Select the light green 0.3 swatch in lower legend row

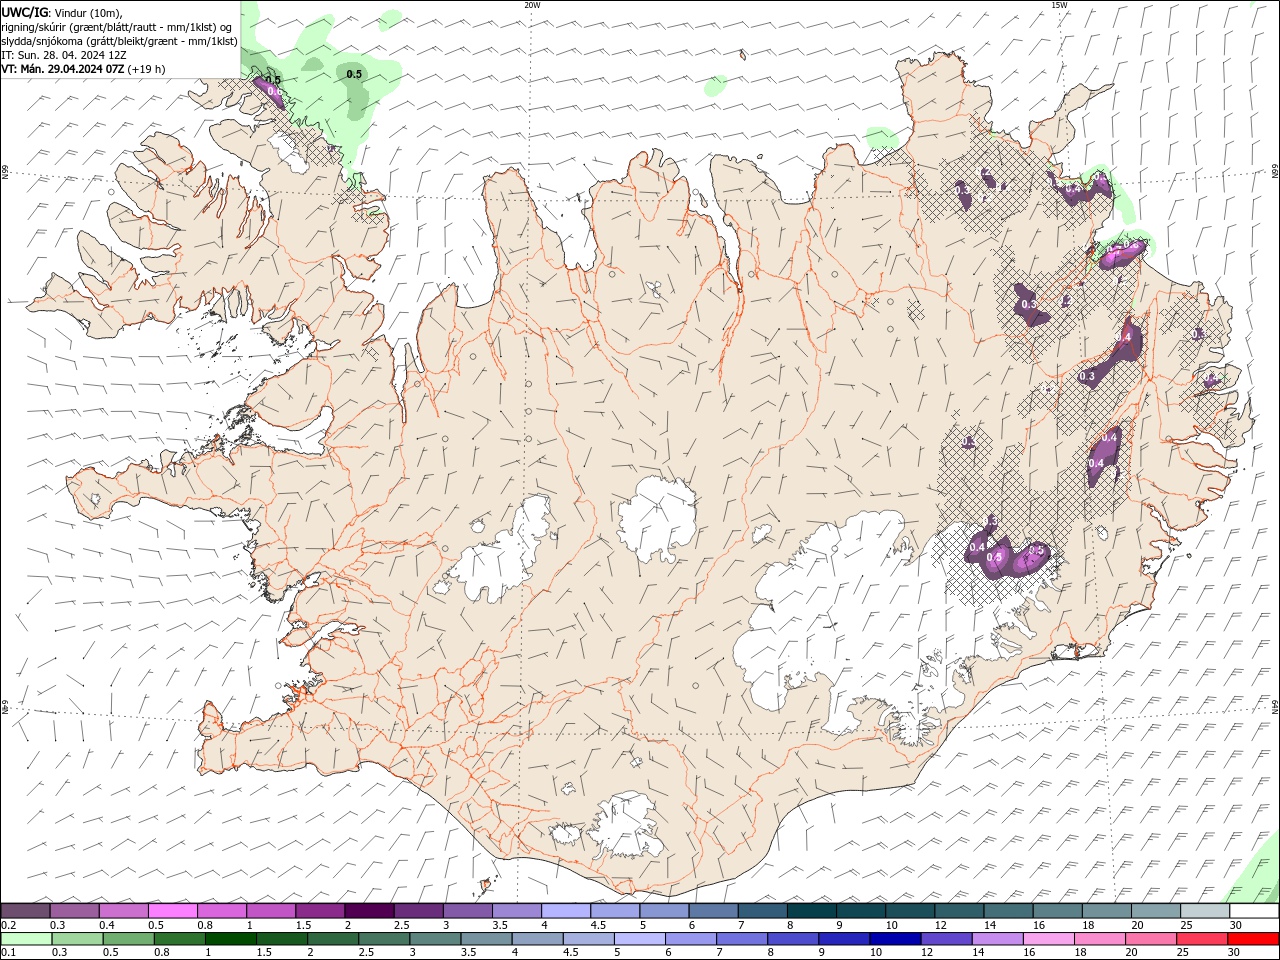pos(77,939)
